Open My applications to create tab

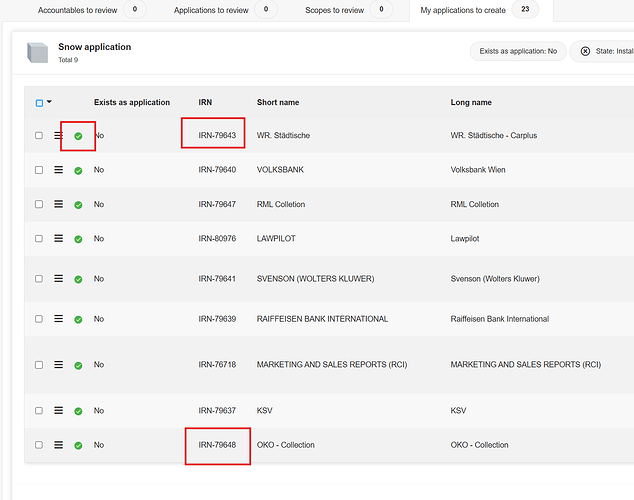click(x=463, y=10)
